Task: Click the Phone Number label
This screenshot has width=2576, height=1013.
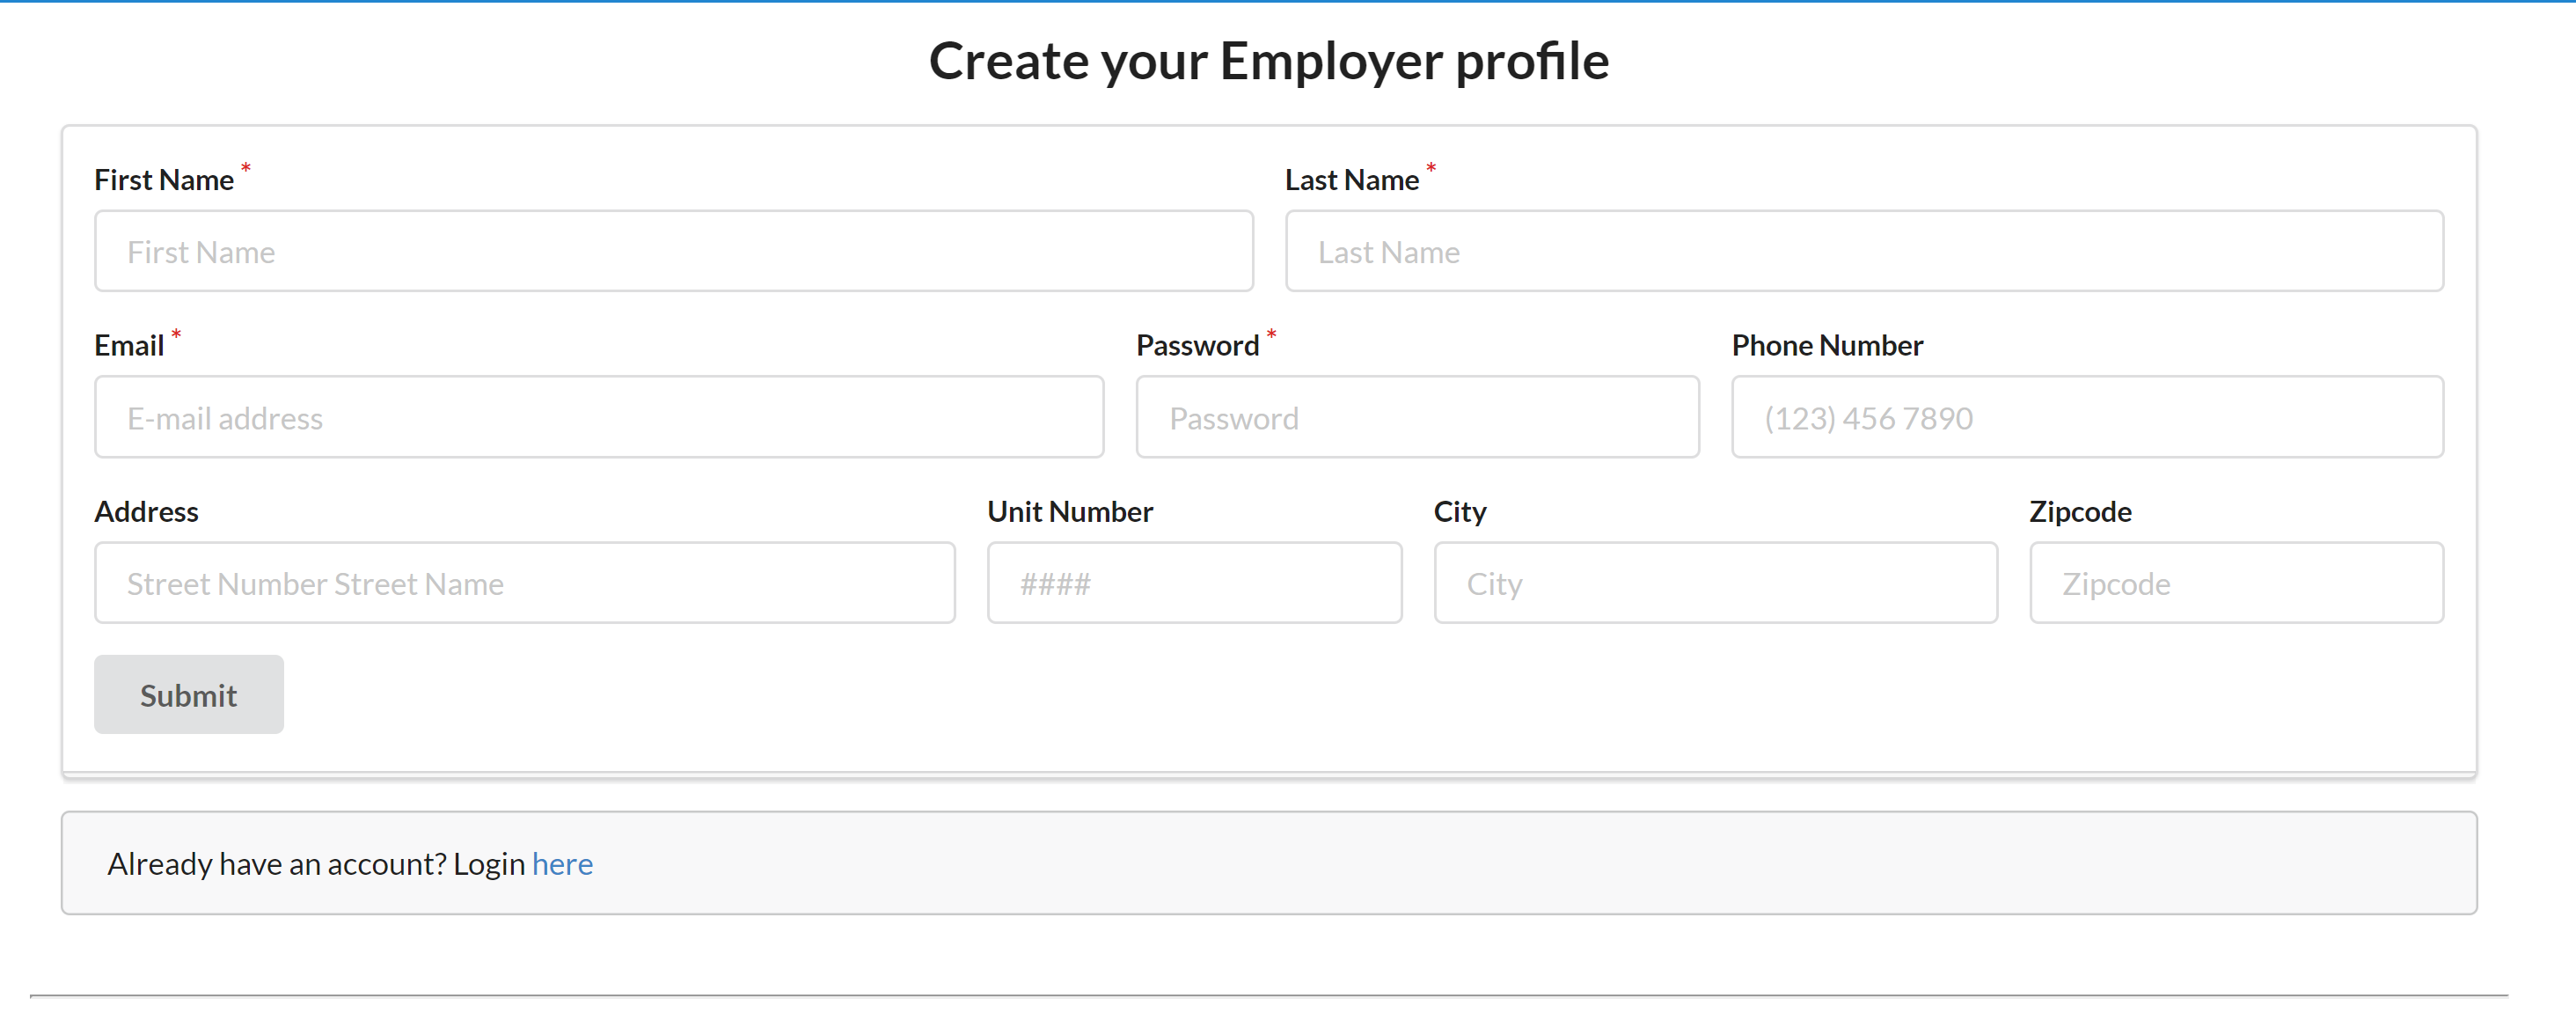Action: [x=1827, y=346]
